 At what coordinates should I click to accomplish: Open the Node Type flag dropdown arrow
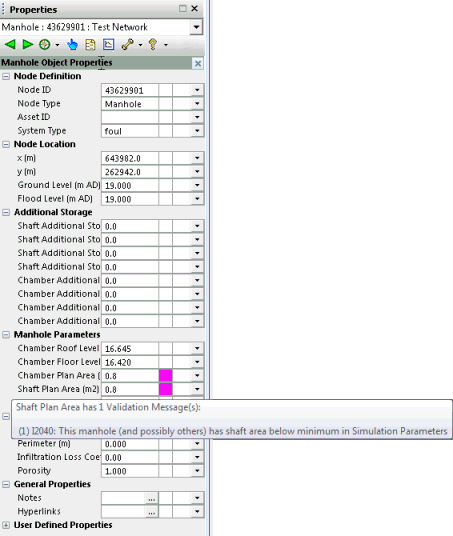(x=197, y=104)
